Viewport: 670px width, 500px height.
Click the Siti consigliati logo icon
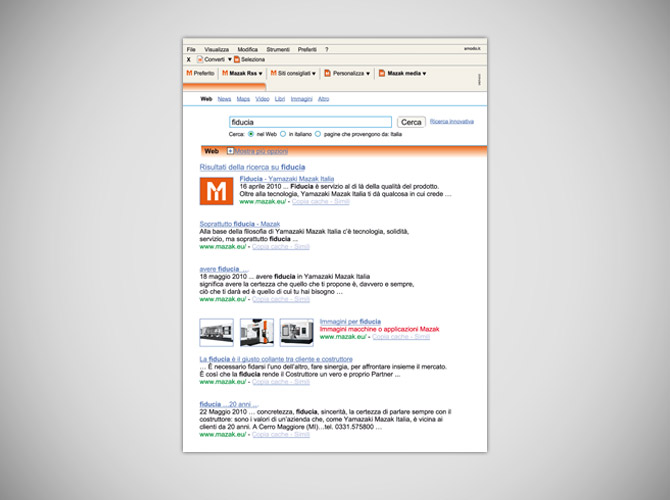[x=273, y=73]
